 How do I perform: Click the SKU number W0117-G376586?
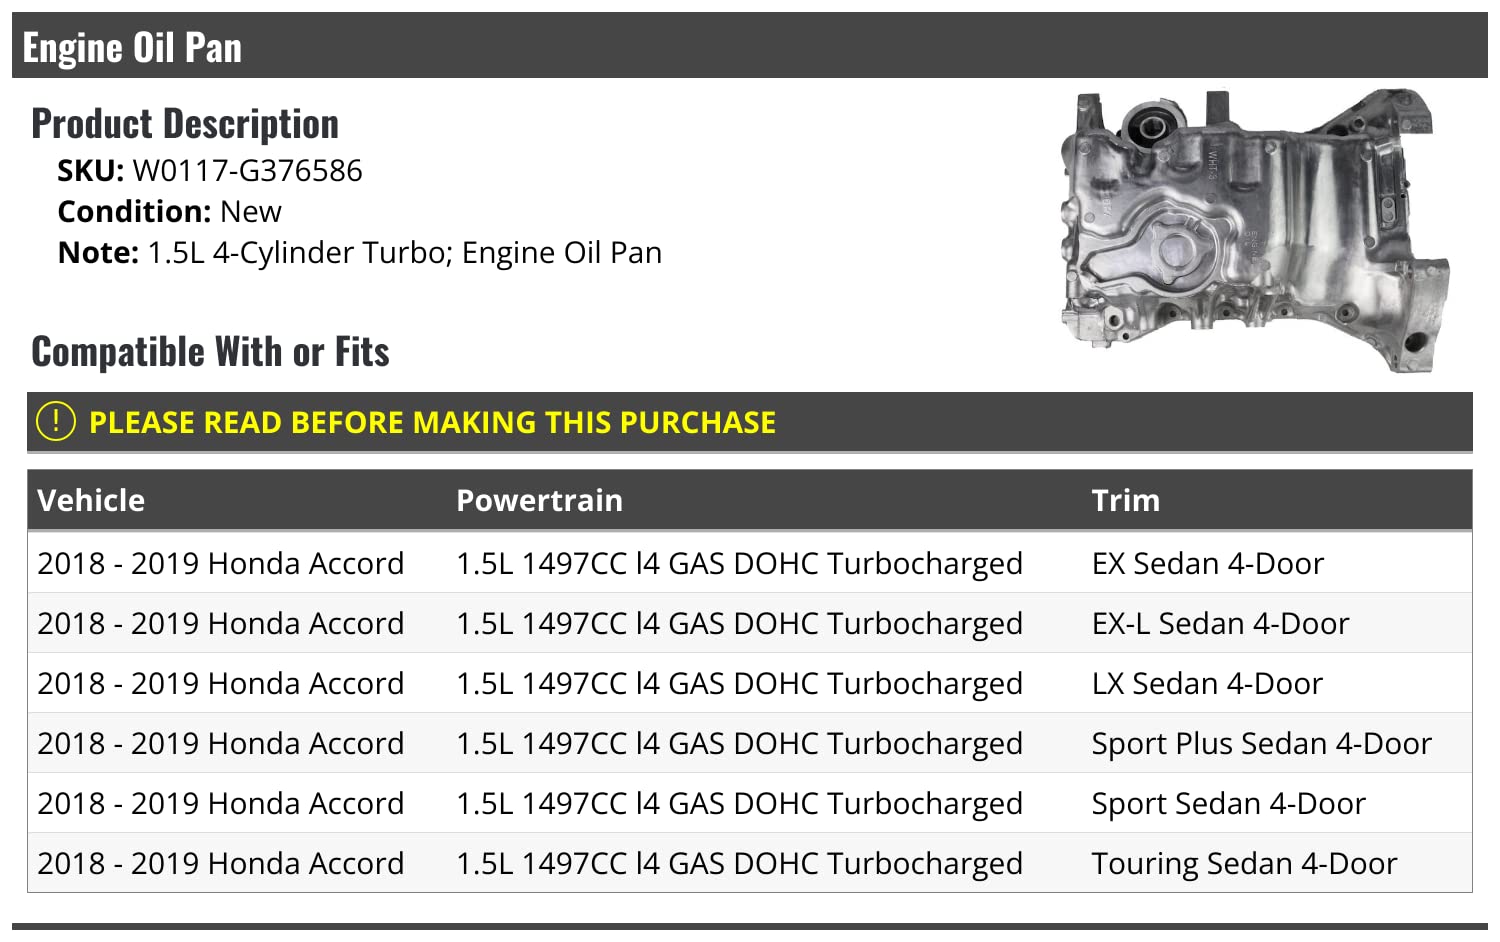tap(247, 171)
